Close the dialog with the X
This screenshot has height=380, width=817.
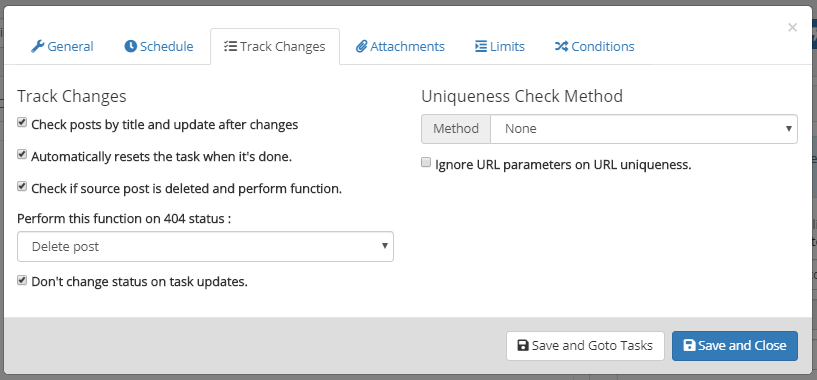click(x=793, y=28)
